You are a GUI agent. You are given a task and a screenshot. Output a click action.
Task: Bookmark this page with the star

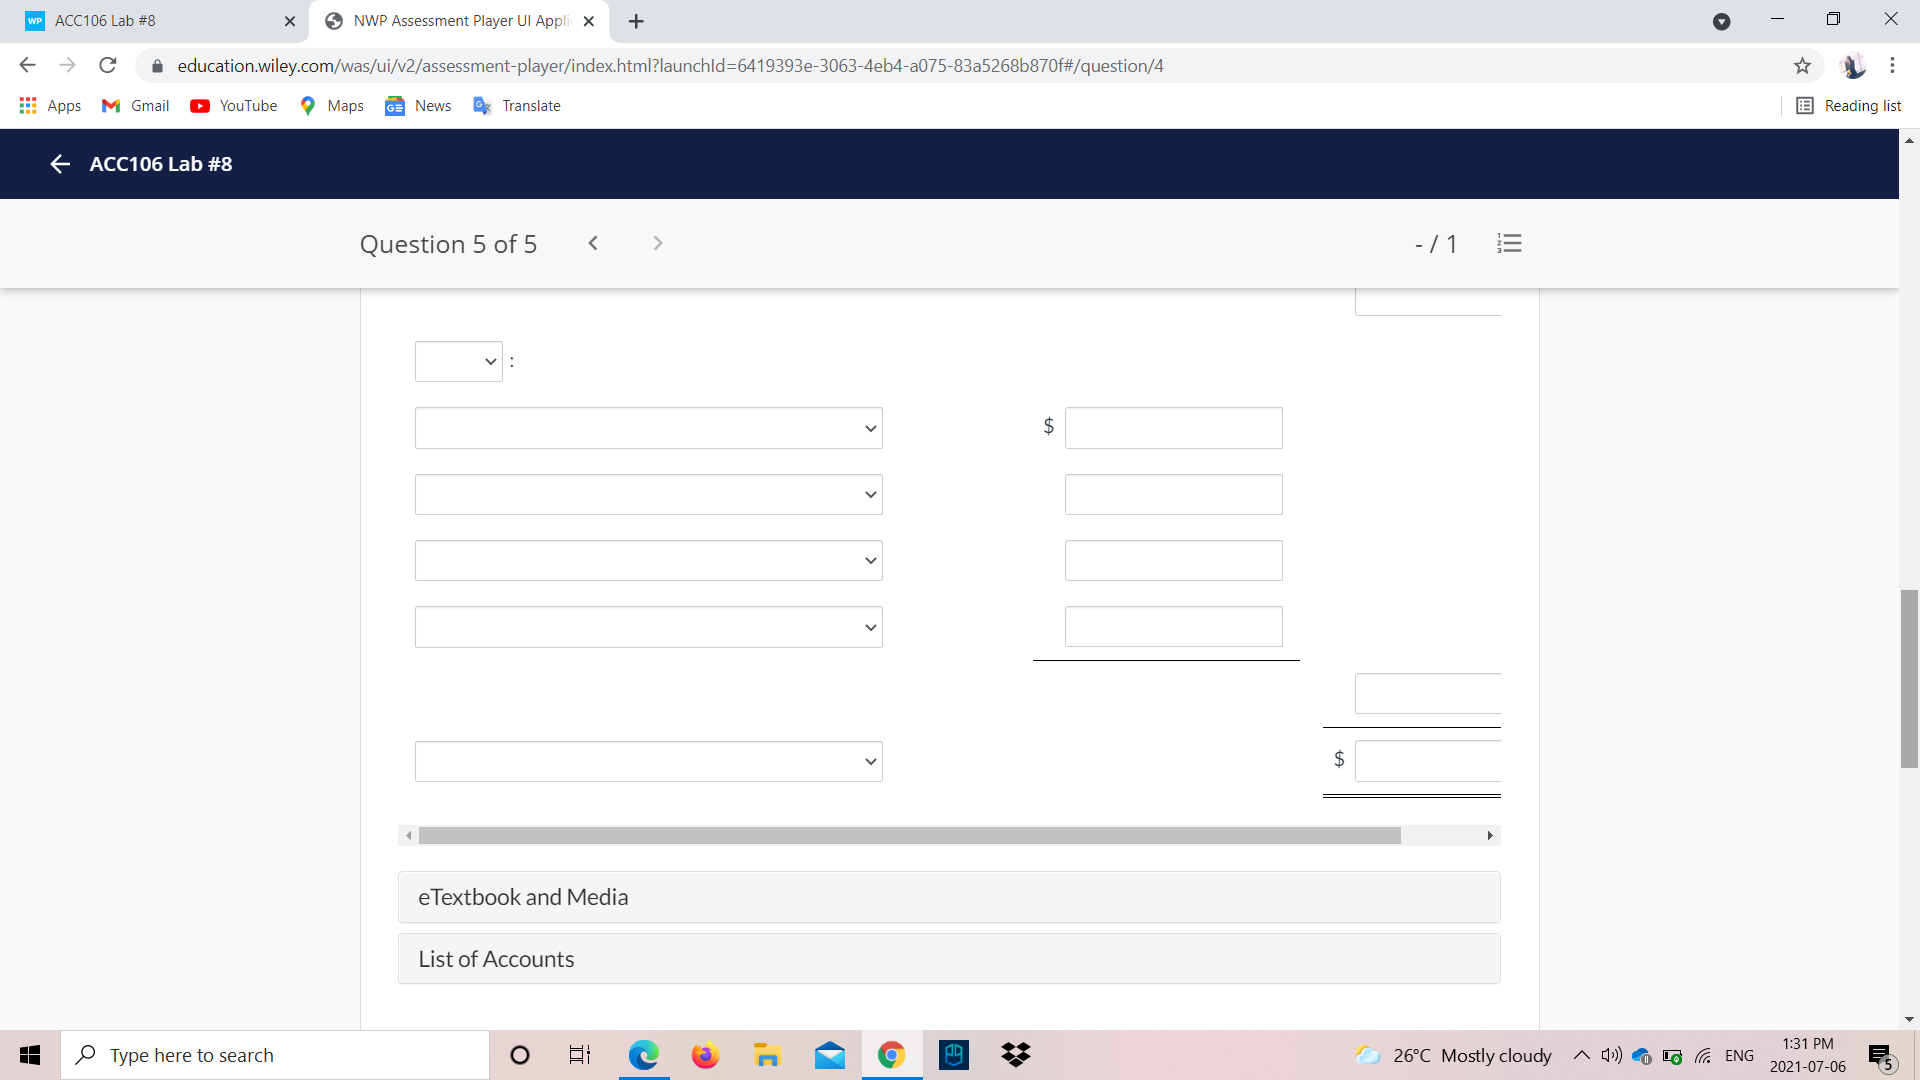[1803, 65]
